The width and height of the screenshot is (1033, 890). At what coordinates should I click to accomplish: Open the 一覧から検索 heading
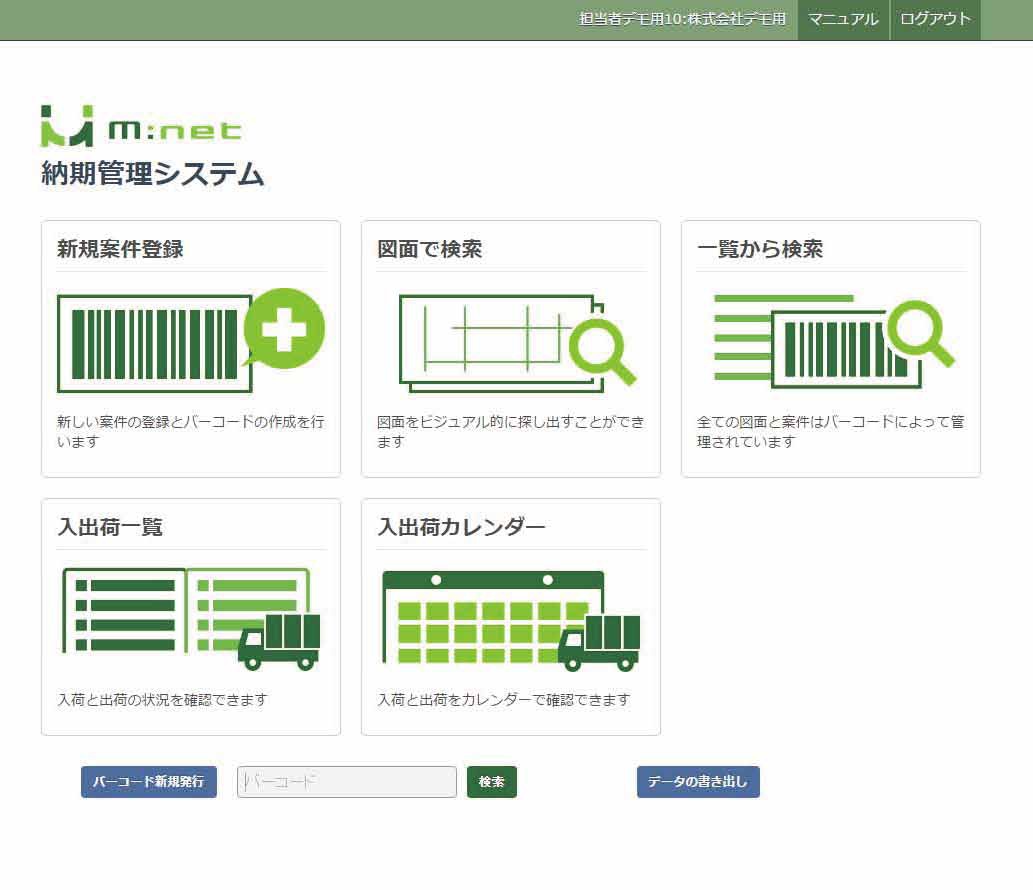click(760, 249)
